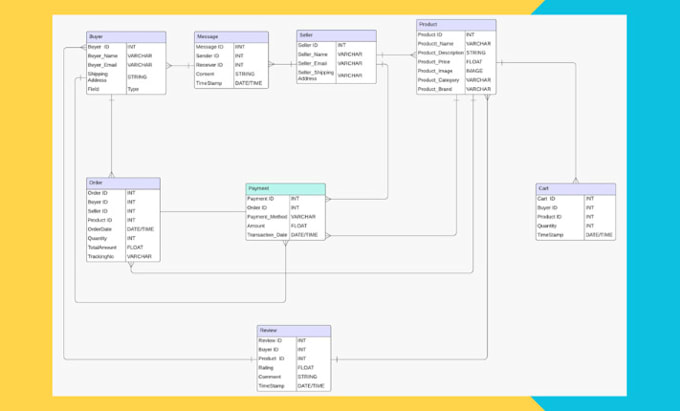Click Quantity in the Order table
This screenshot has height=411, width=680.
(x=97, y=238)
